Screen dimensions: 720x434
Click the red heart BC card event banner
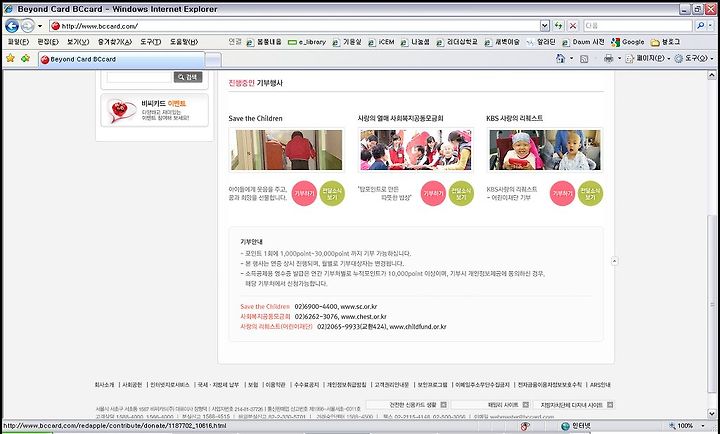click(154, 110)
